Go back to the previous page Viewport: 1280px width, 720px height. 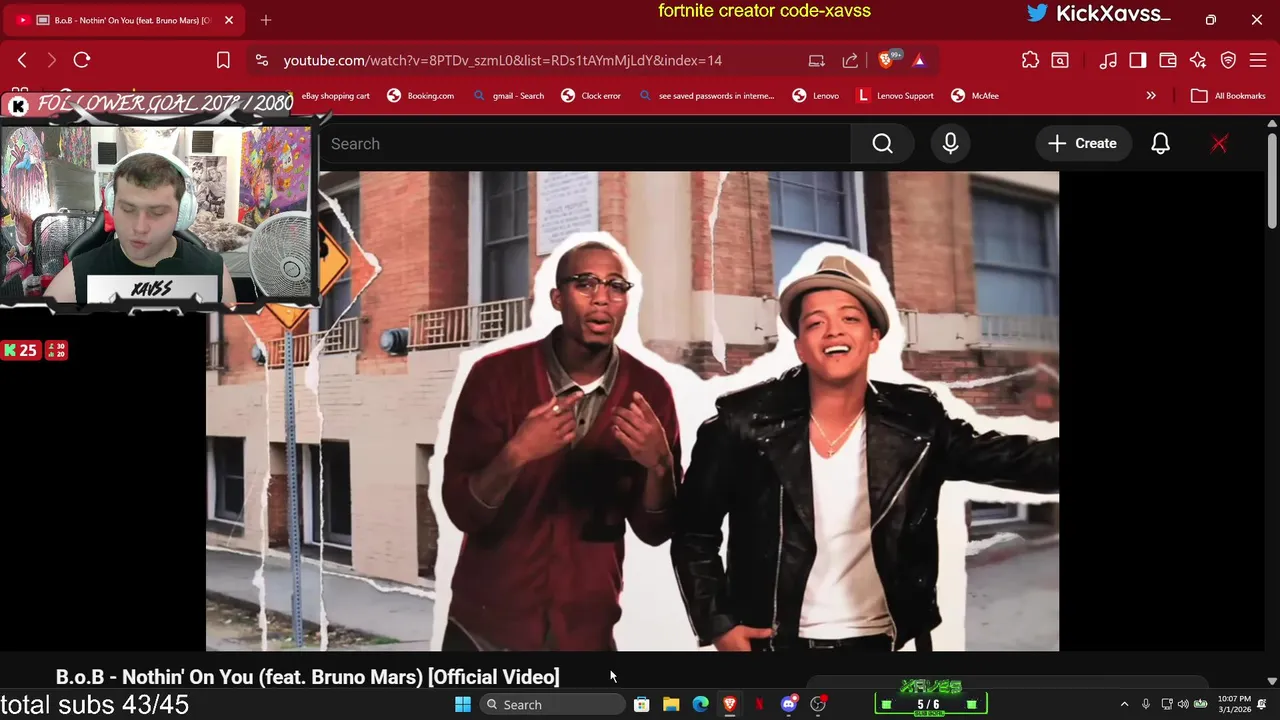tap(22, 60)
